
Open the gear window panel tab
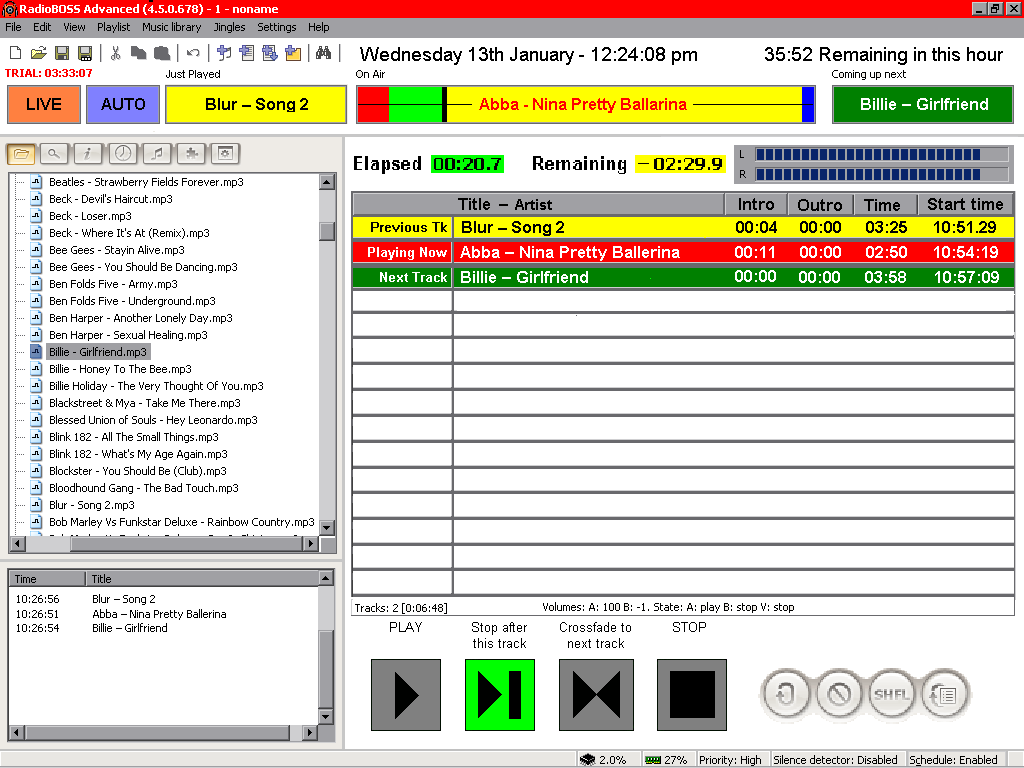click(225, 154)
